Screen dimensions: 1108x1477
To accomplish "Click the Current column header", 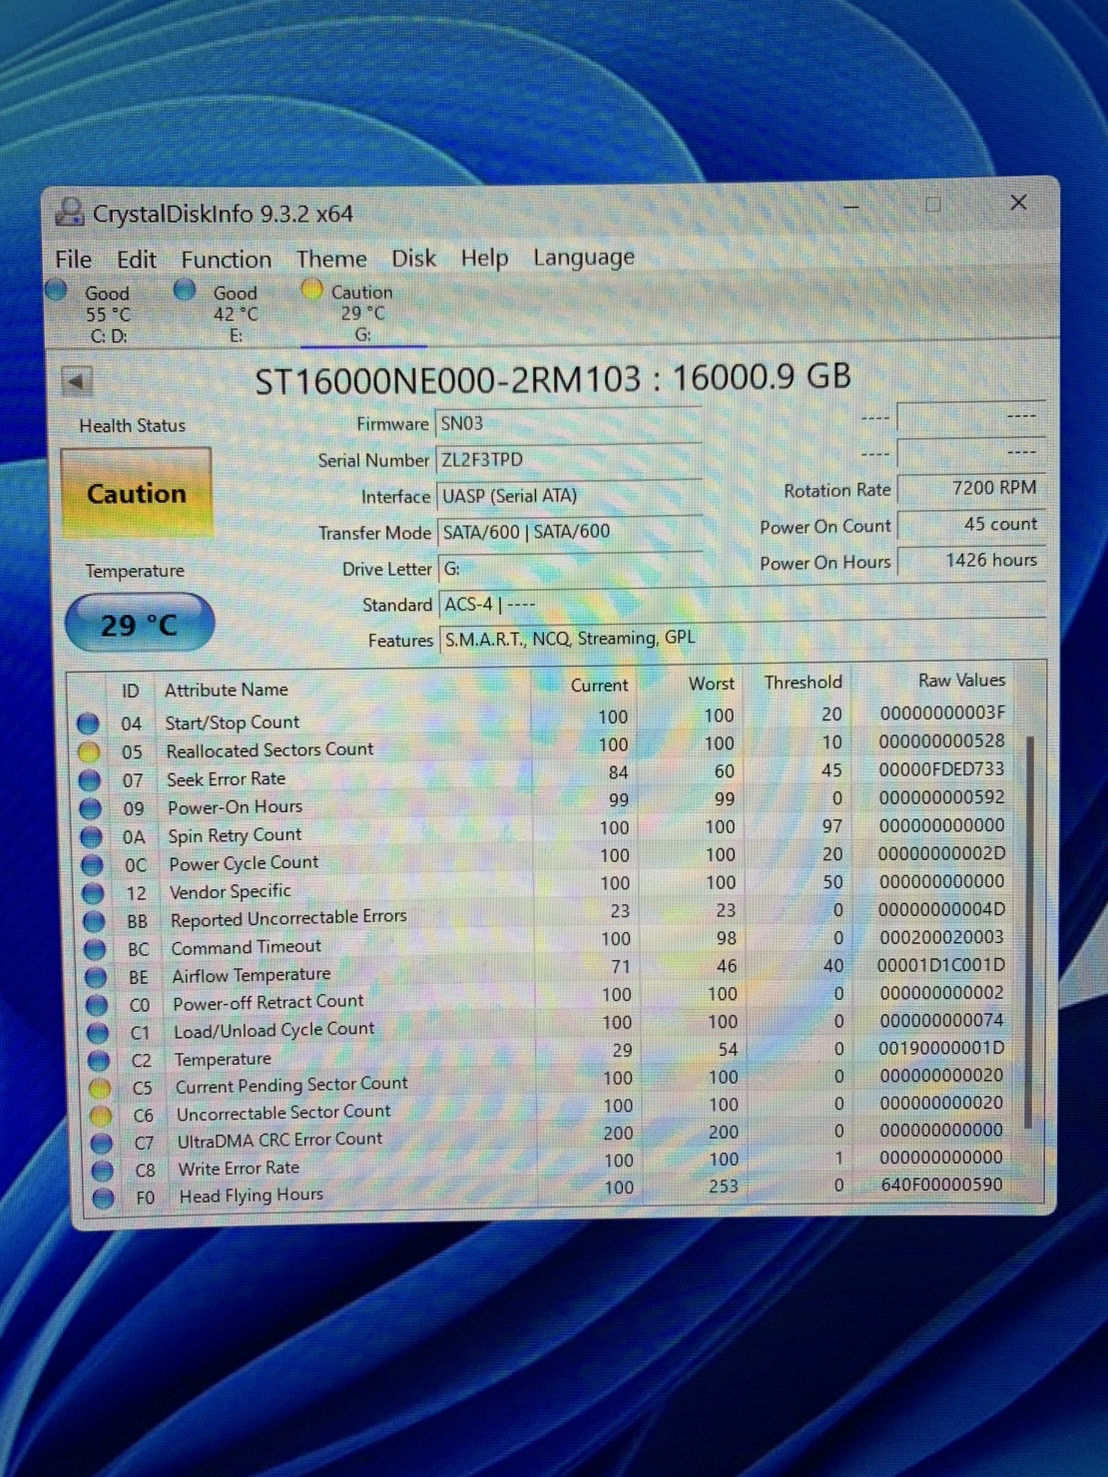I will pyautogui.click(x=599, y=685).
